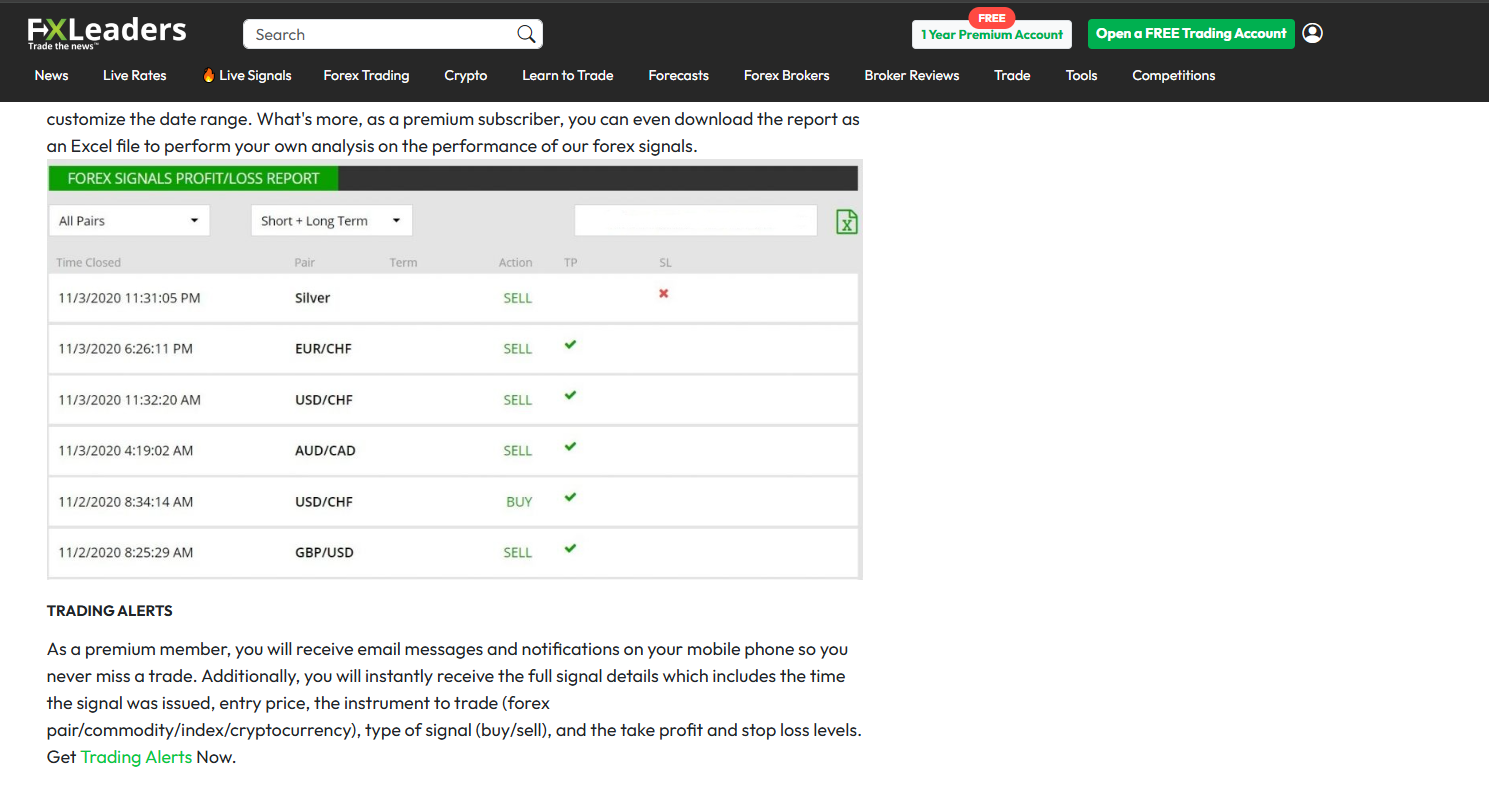Click the FXLeaders logo
1489x789 pixels.
pyautogui.click(x=106, y=33)
